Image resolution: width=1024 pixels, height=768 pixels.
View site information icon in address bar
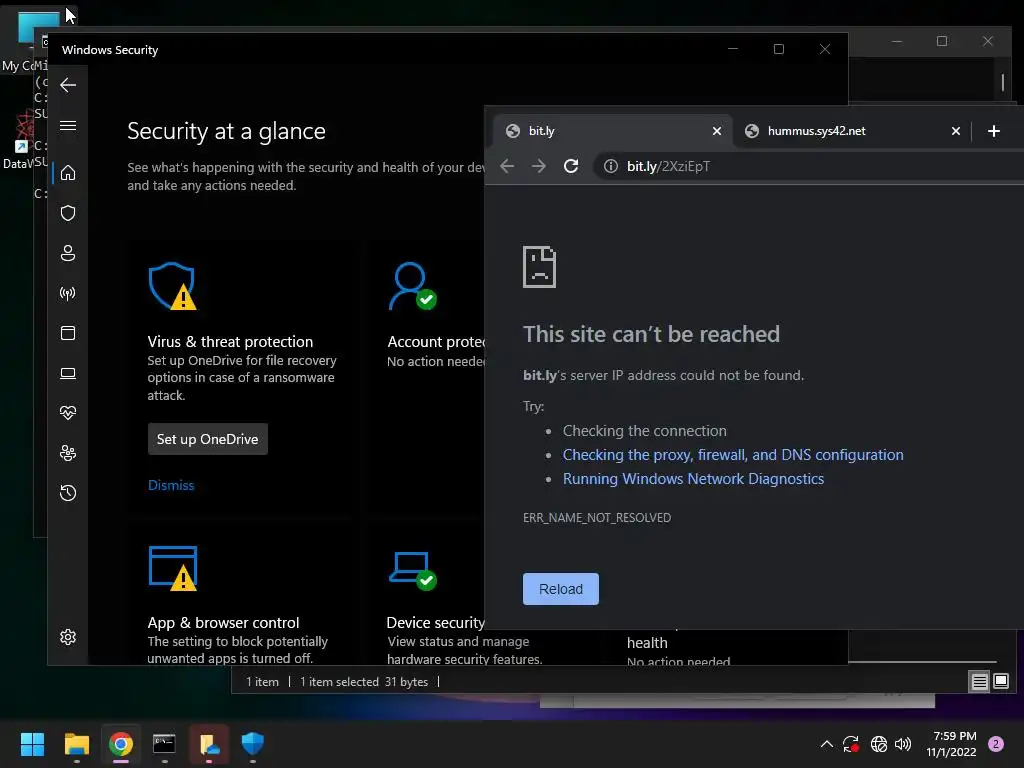611,166
